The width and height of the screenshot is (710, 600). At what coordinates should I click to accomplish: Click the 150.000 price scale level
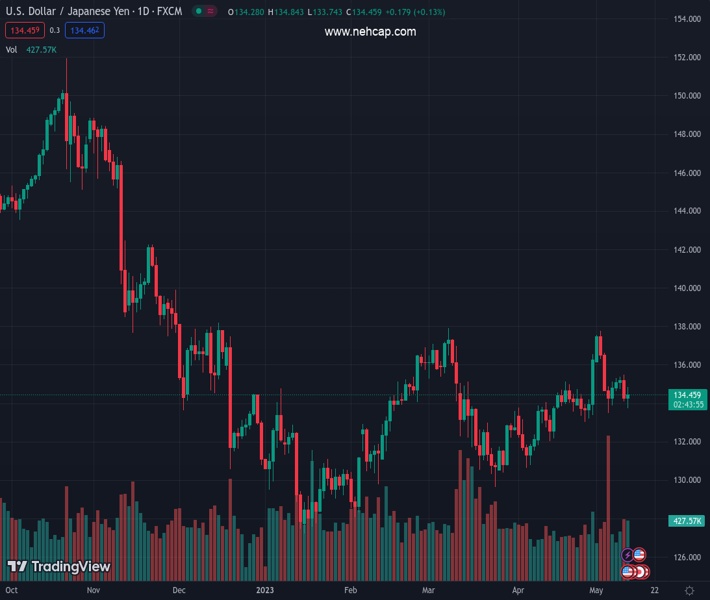686,96
